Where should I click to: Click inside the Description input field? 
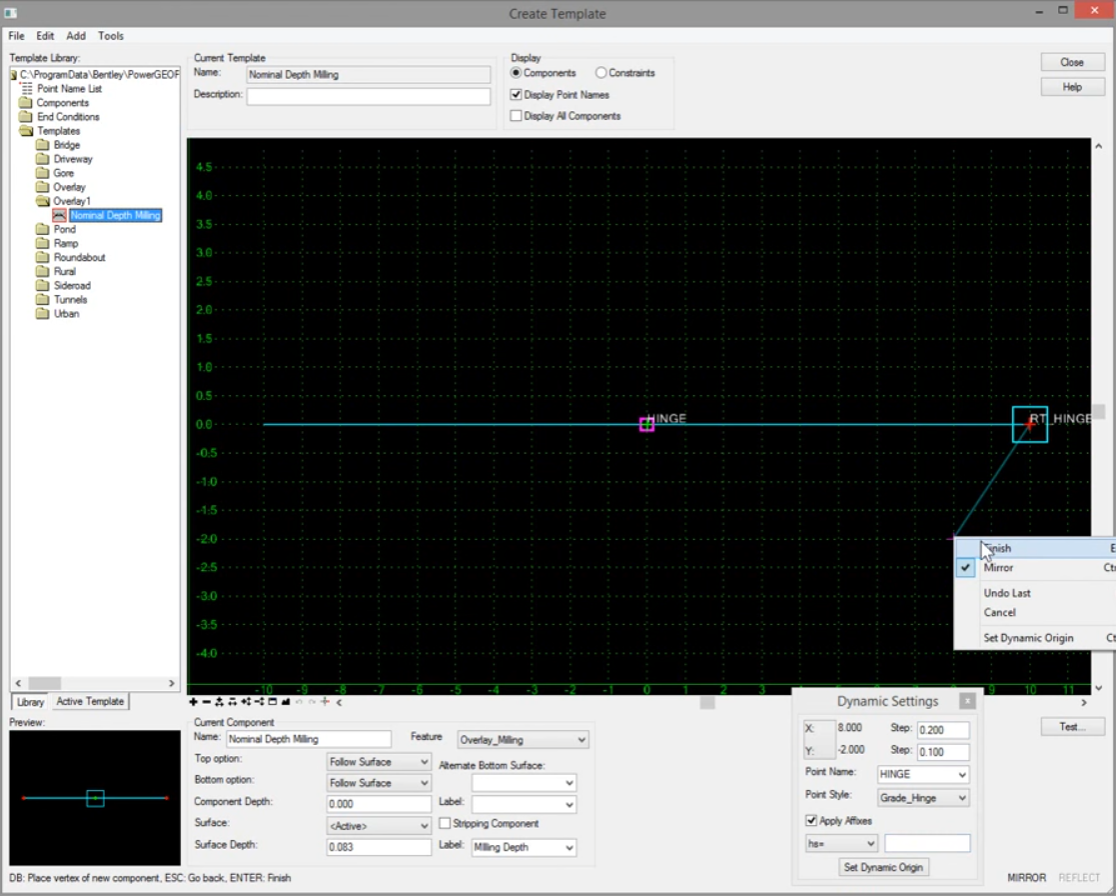click(368, 95)
